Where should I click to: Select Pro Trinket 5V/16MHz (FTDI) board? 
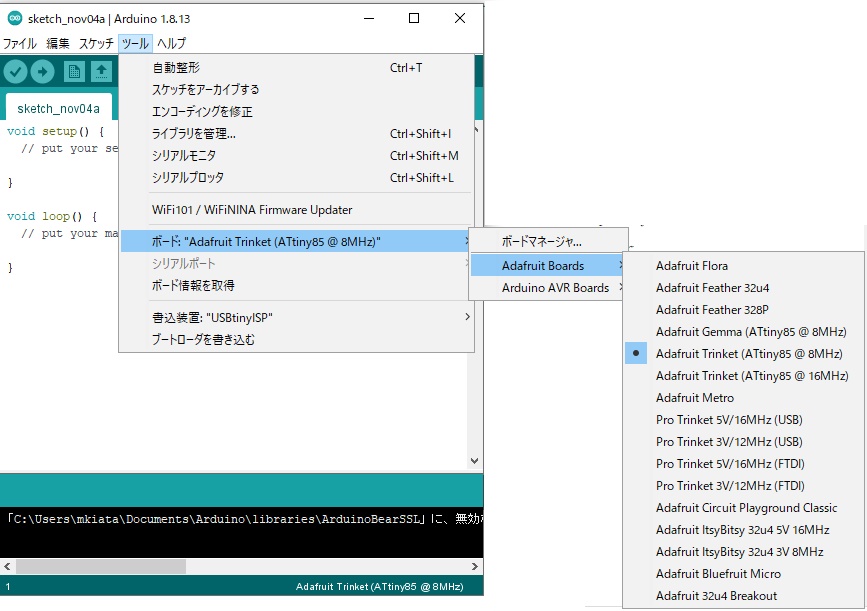744,464
